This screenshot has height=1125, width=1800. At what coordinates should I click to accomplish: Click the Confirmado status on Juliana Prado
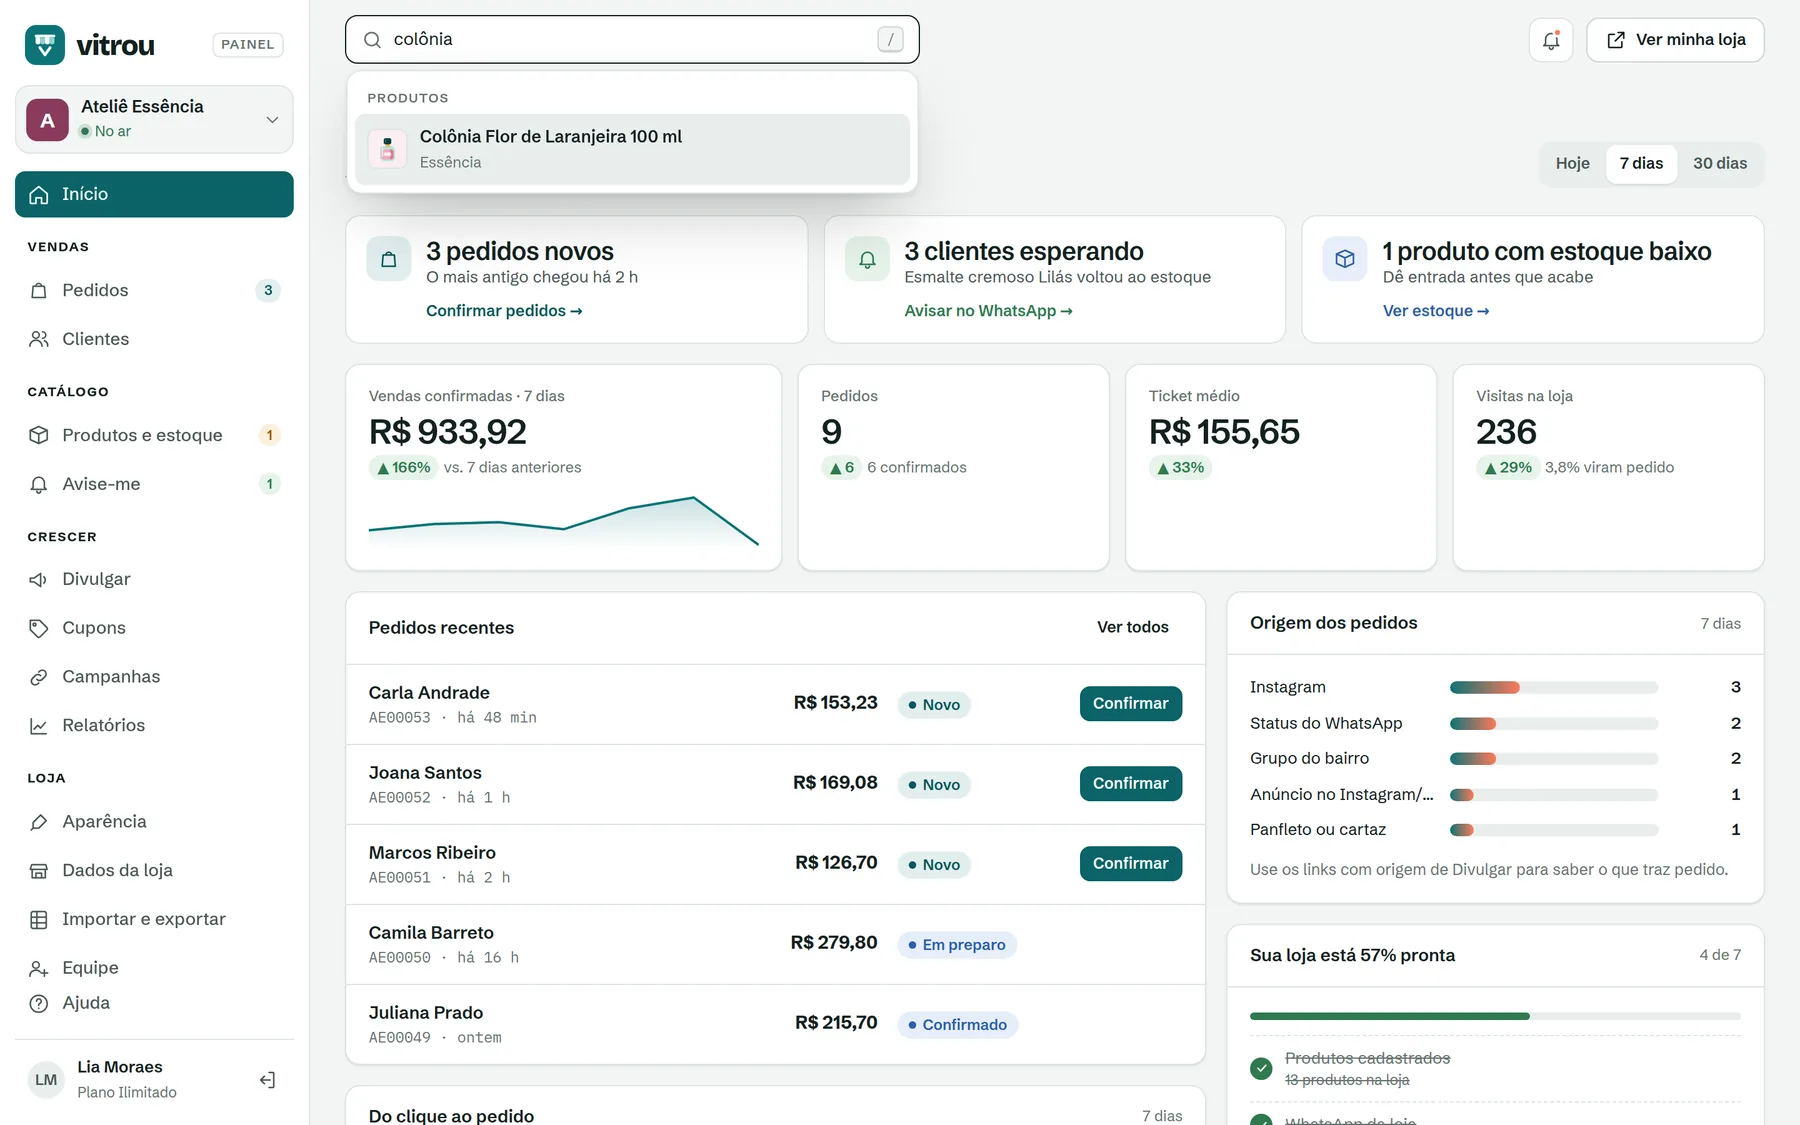[x=958, y=1025]
